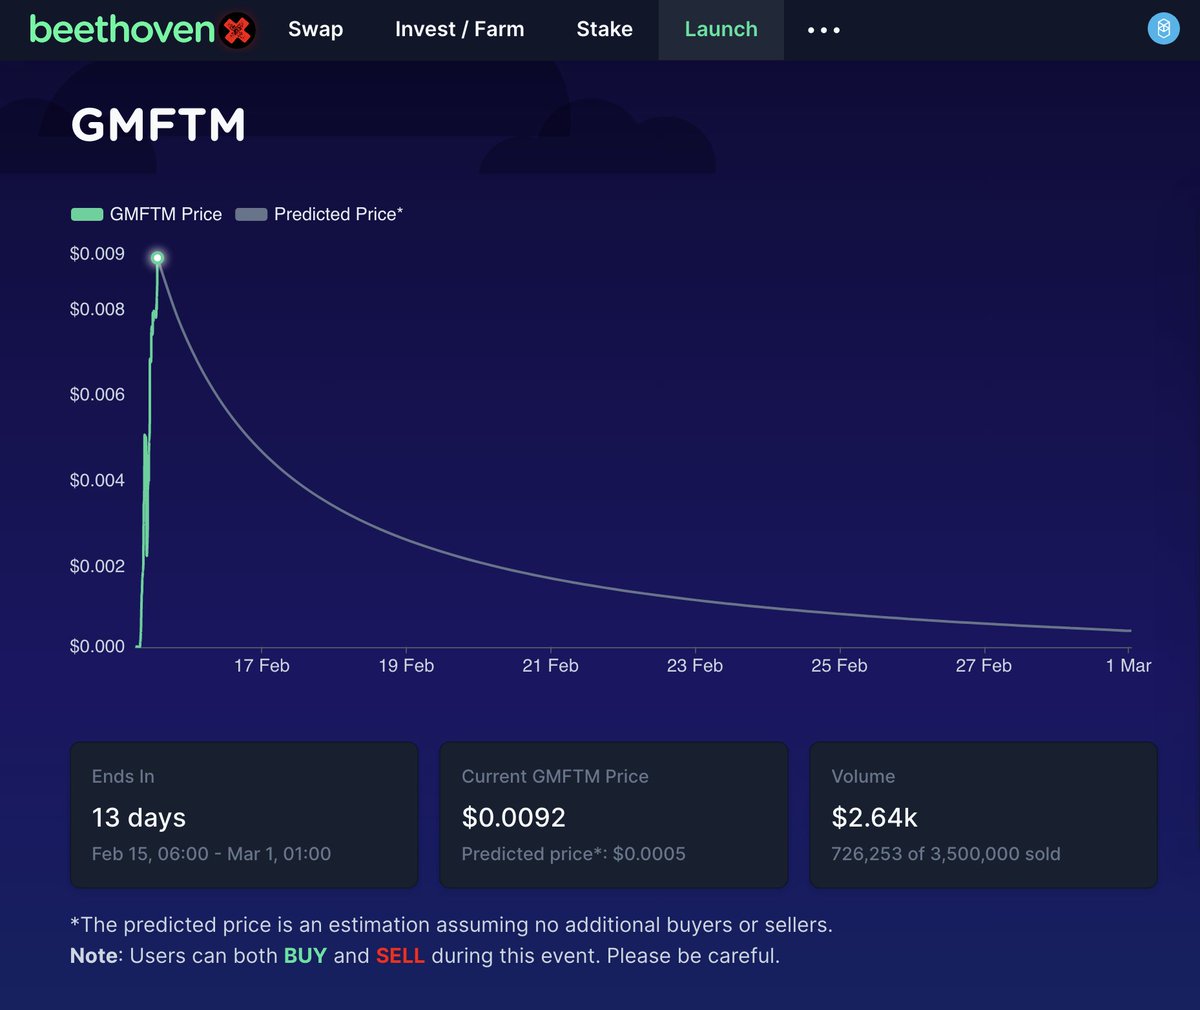The width and height of the screenshot is (1200, 1010).
Task: Click 'Predicted price*: $0.0005' text
Action: click(x=574, y=854)
